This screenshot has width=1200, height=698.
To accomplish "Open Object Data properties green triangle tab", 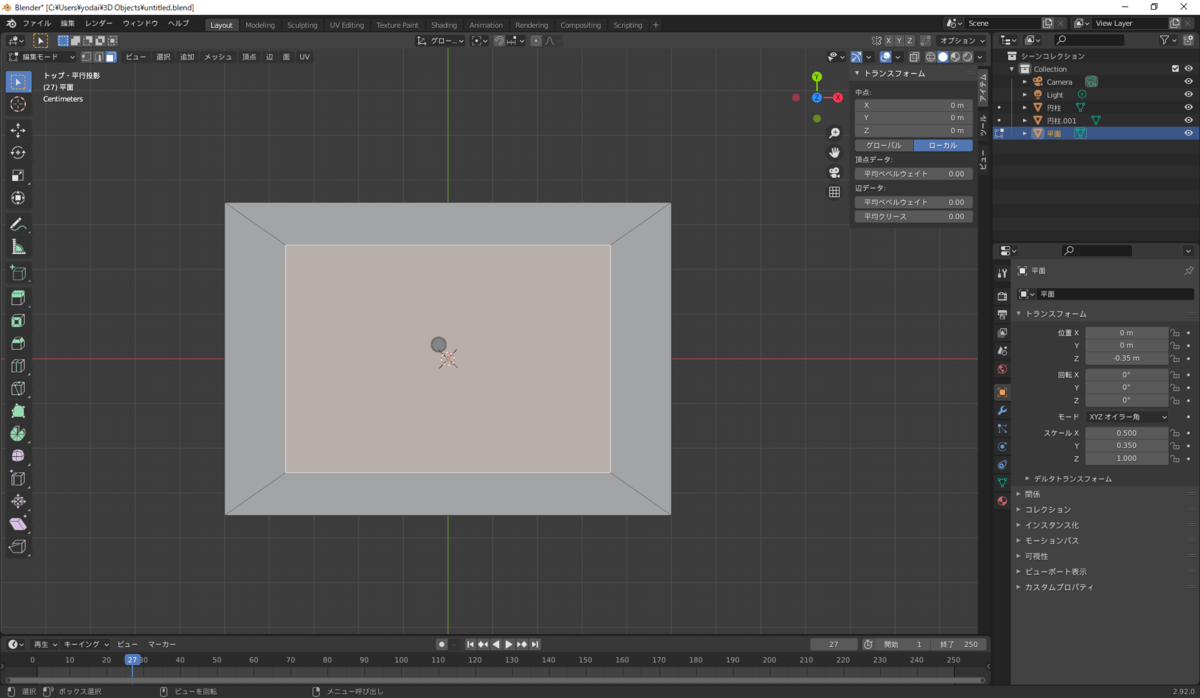I will click(1002, 483).
